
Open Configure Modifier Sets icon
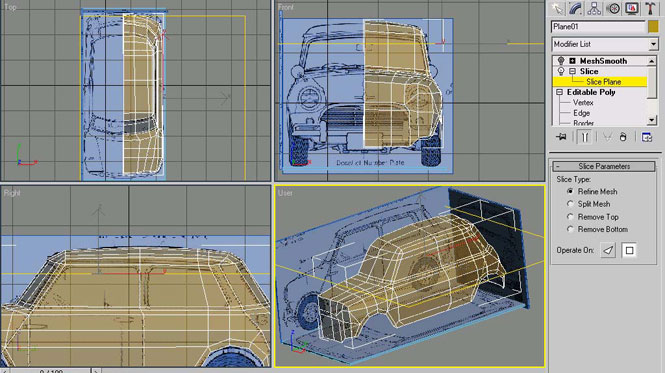pos(646,137)
